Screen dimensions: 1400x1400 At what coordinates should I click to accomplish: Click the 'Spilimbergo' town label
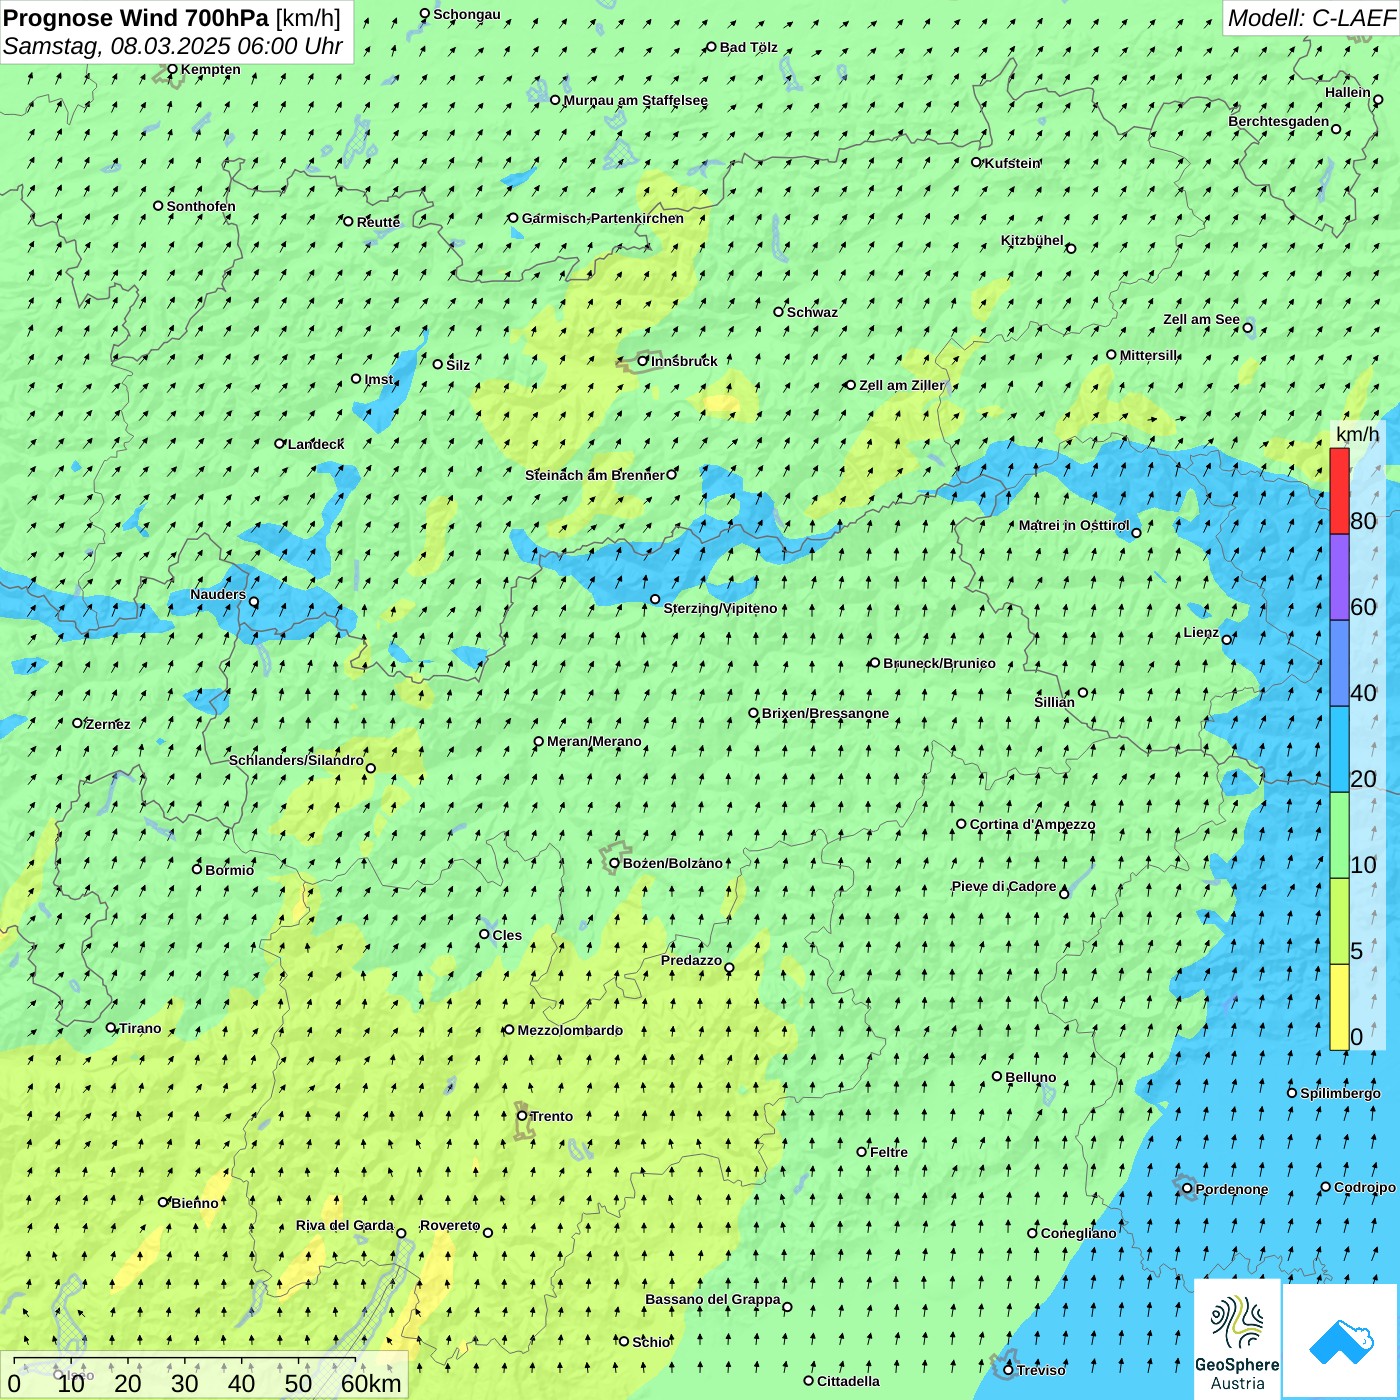tap(1340, 1093)
